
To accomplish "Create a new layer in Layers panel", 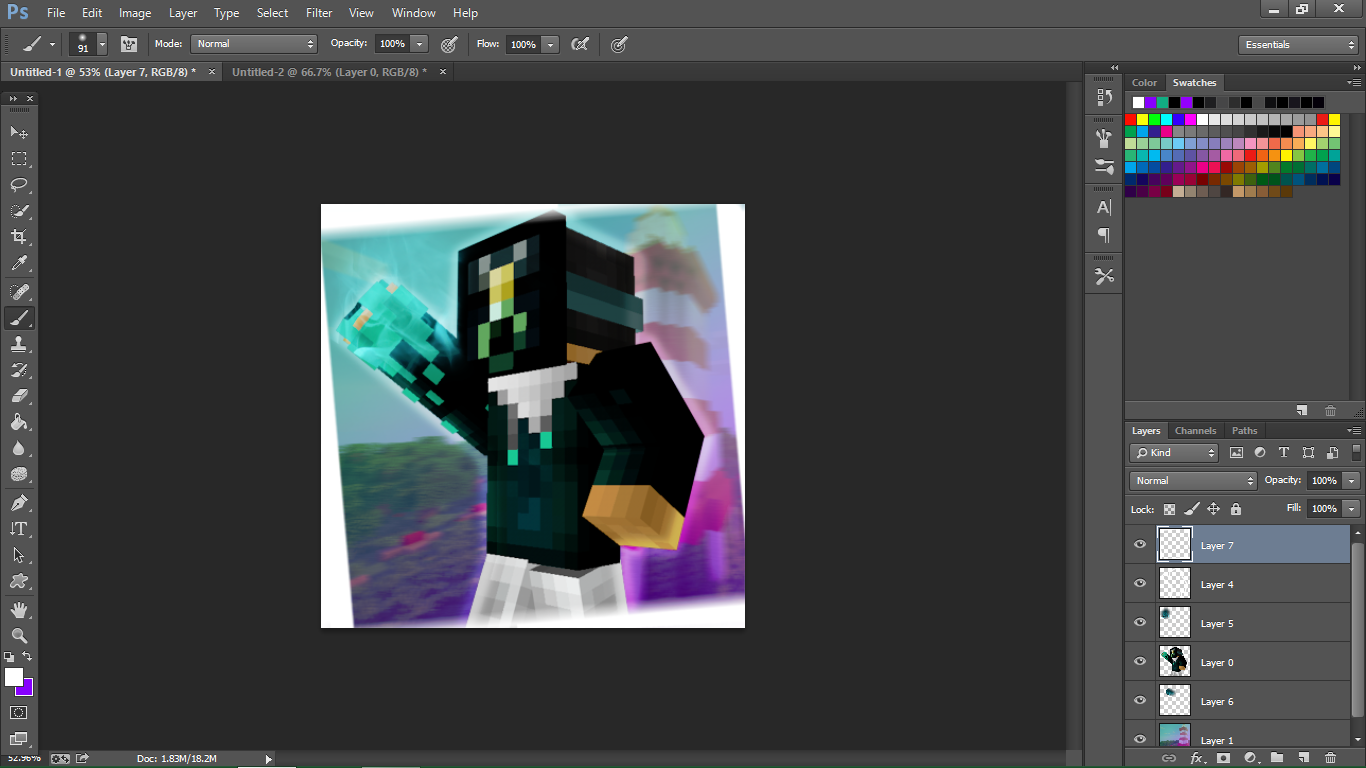I will click(x=1303, y=758).
